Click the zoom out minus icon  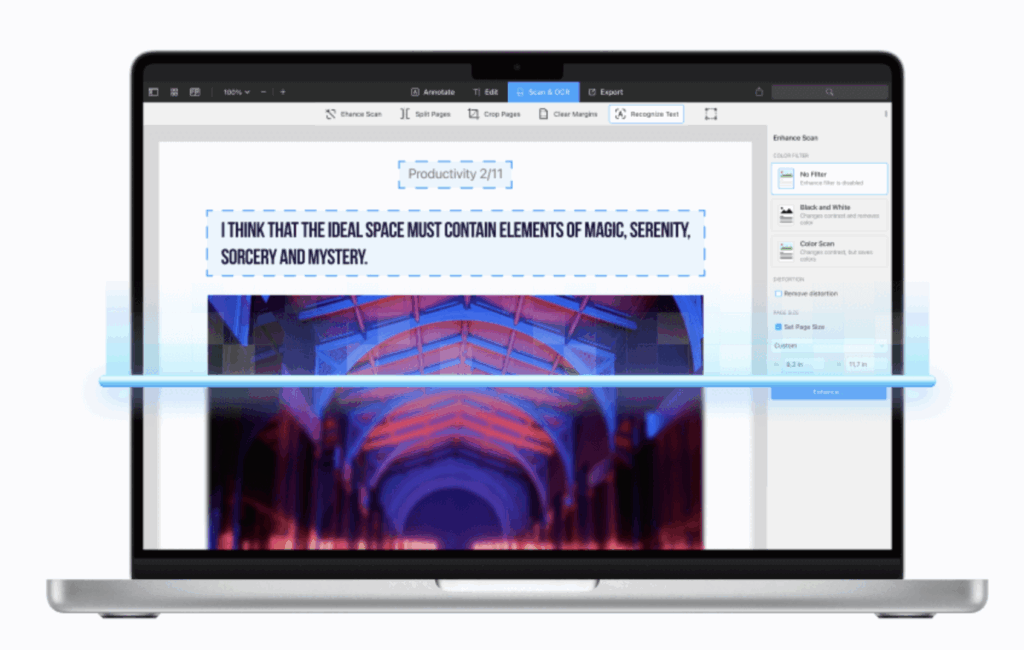pyautogui.click(x=263, y=92)
